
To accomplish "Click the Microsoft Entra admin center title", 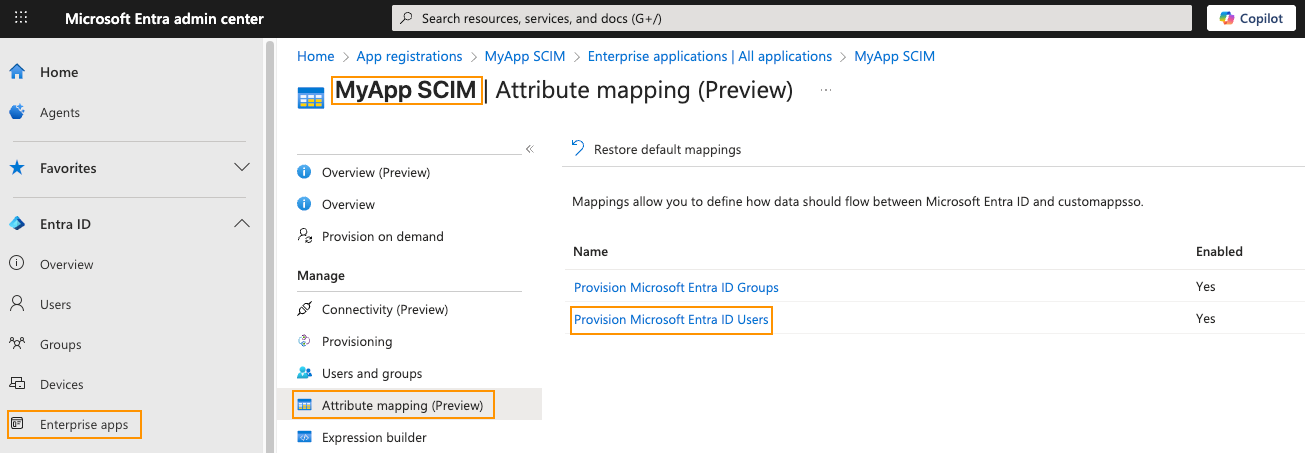I will 165,19.
